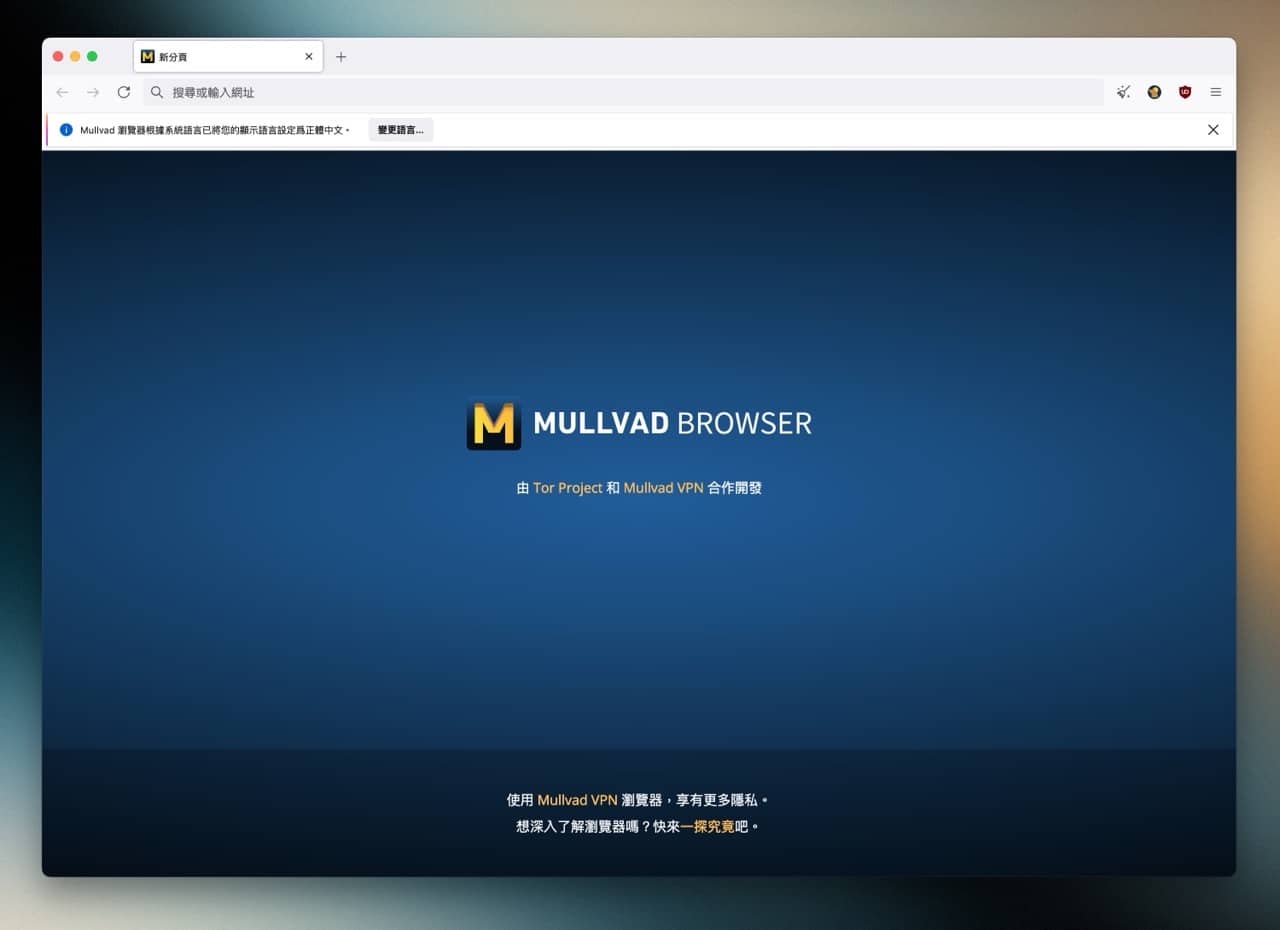Open the hamburger application menu
1280x930 pixels.
pos(1216,92)
